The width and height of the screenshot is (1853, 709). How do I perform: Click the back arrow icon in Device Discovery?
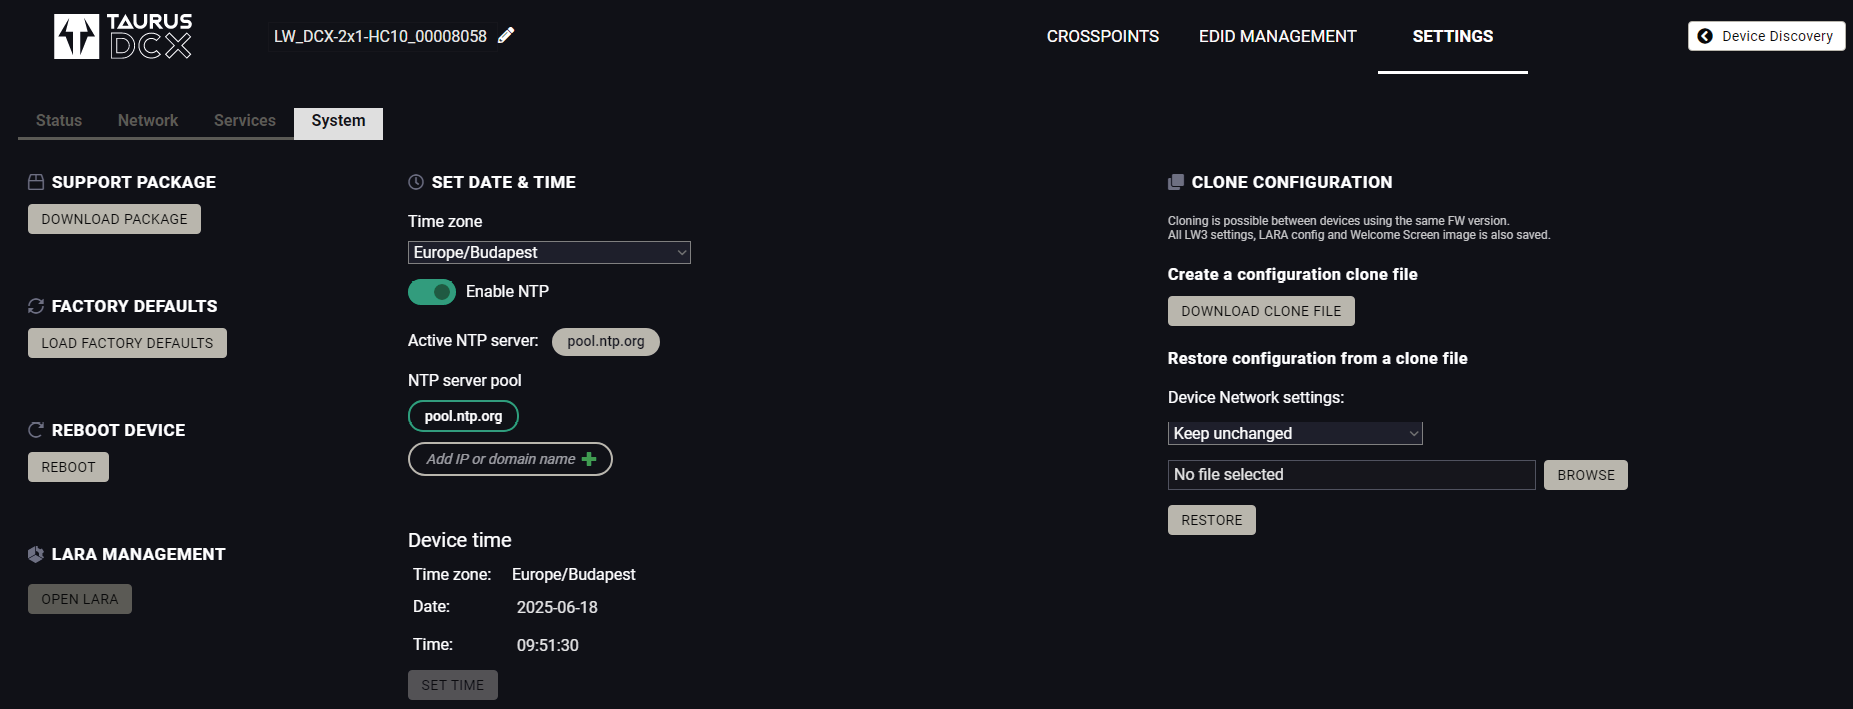pyautogui.click(x=1705, y=36)
